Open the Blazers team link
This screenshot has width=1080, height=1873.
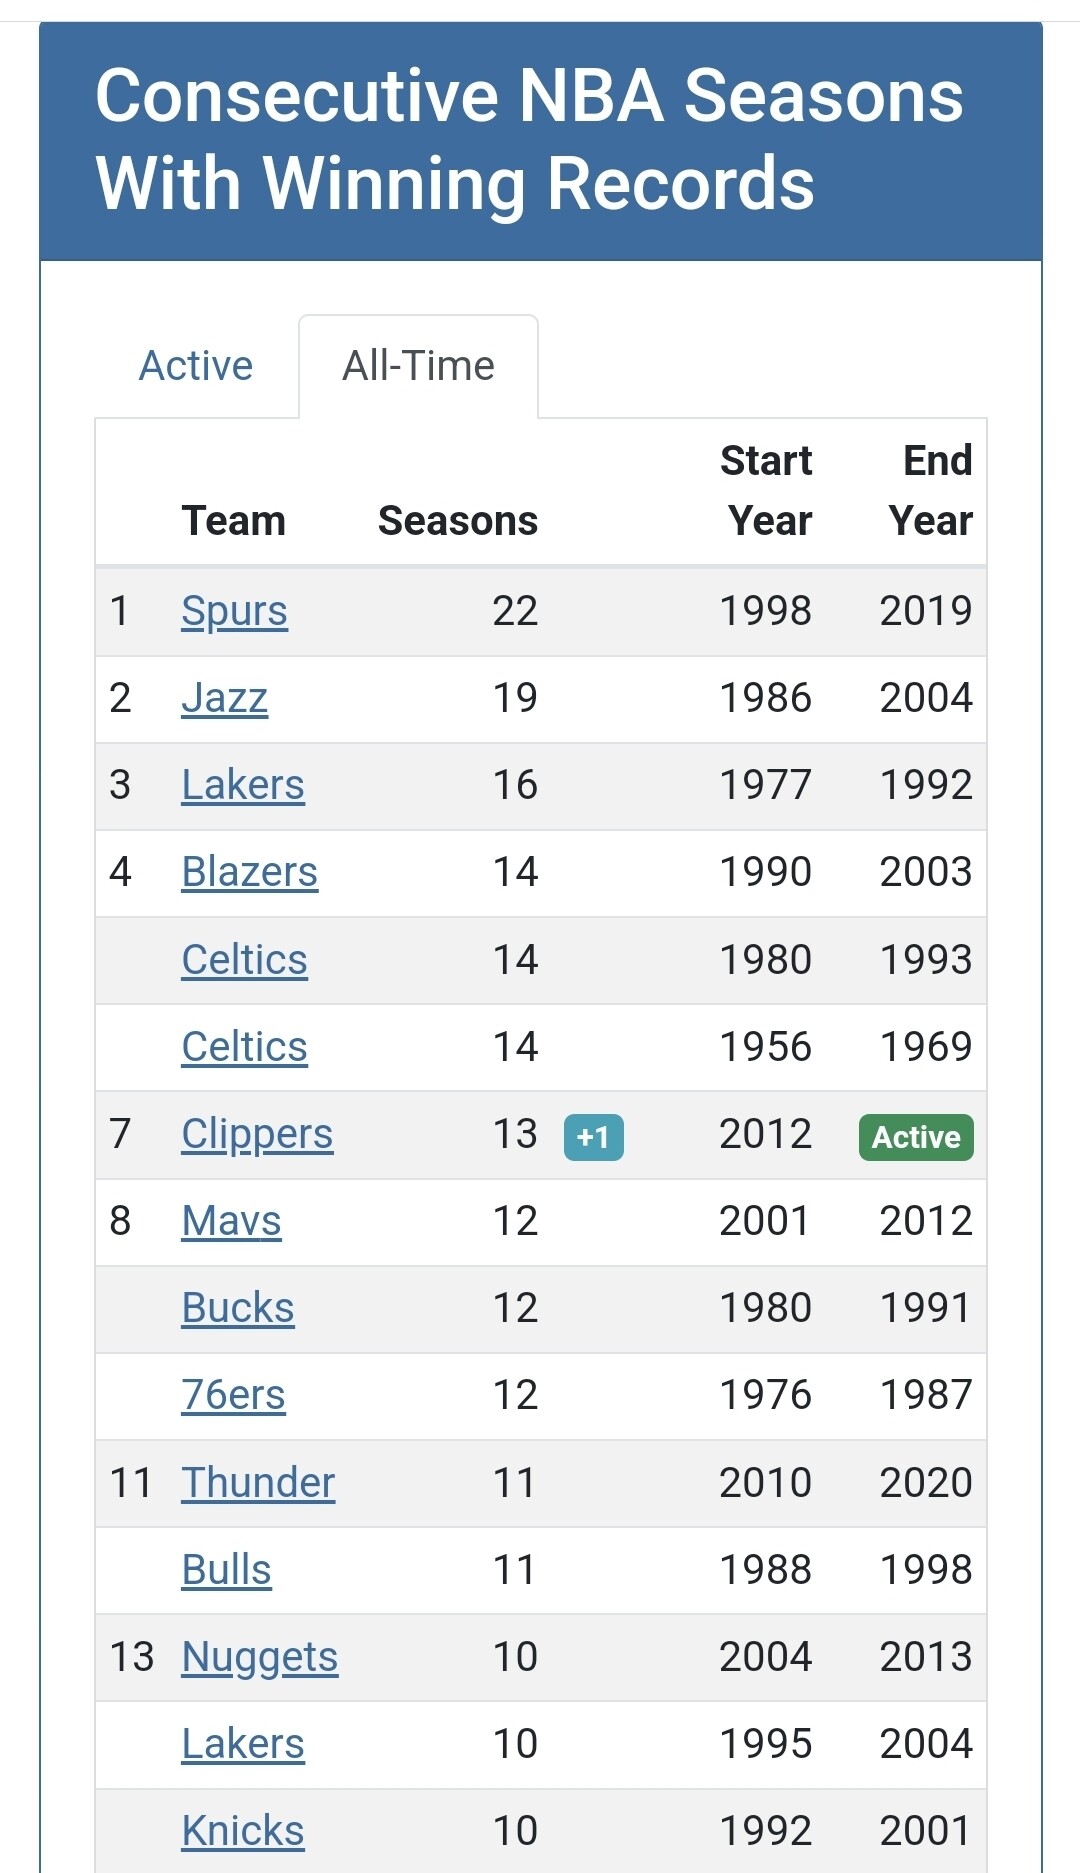click(249, 872)
